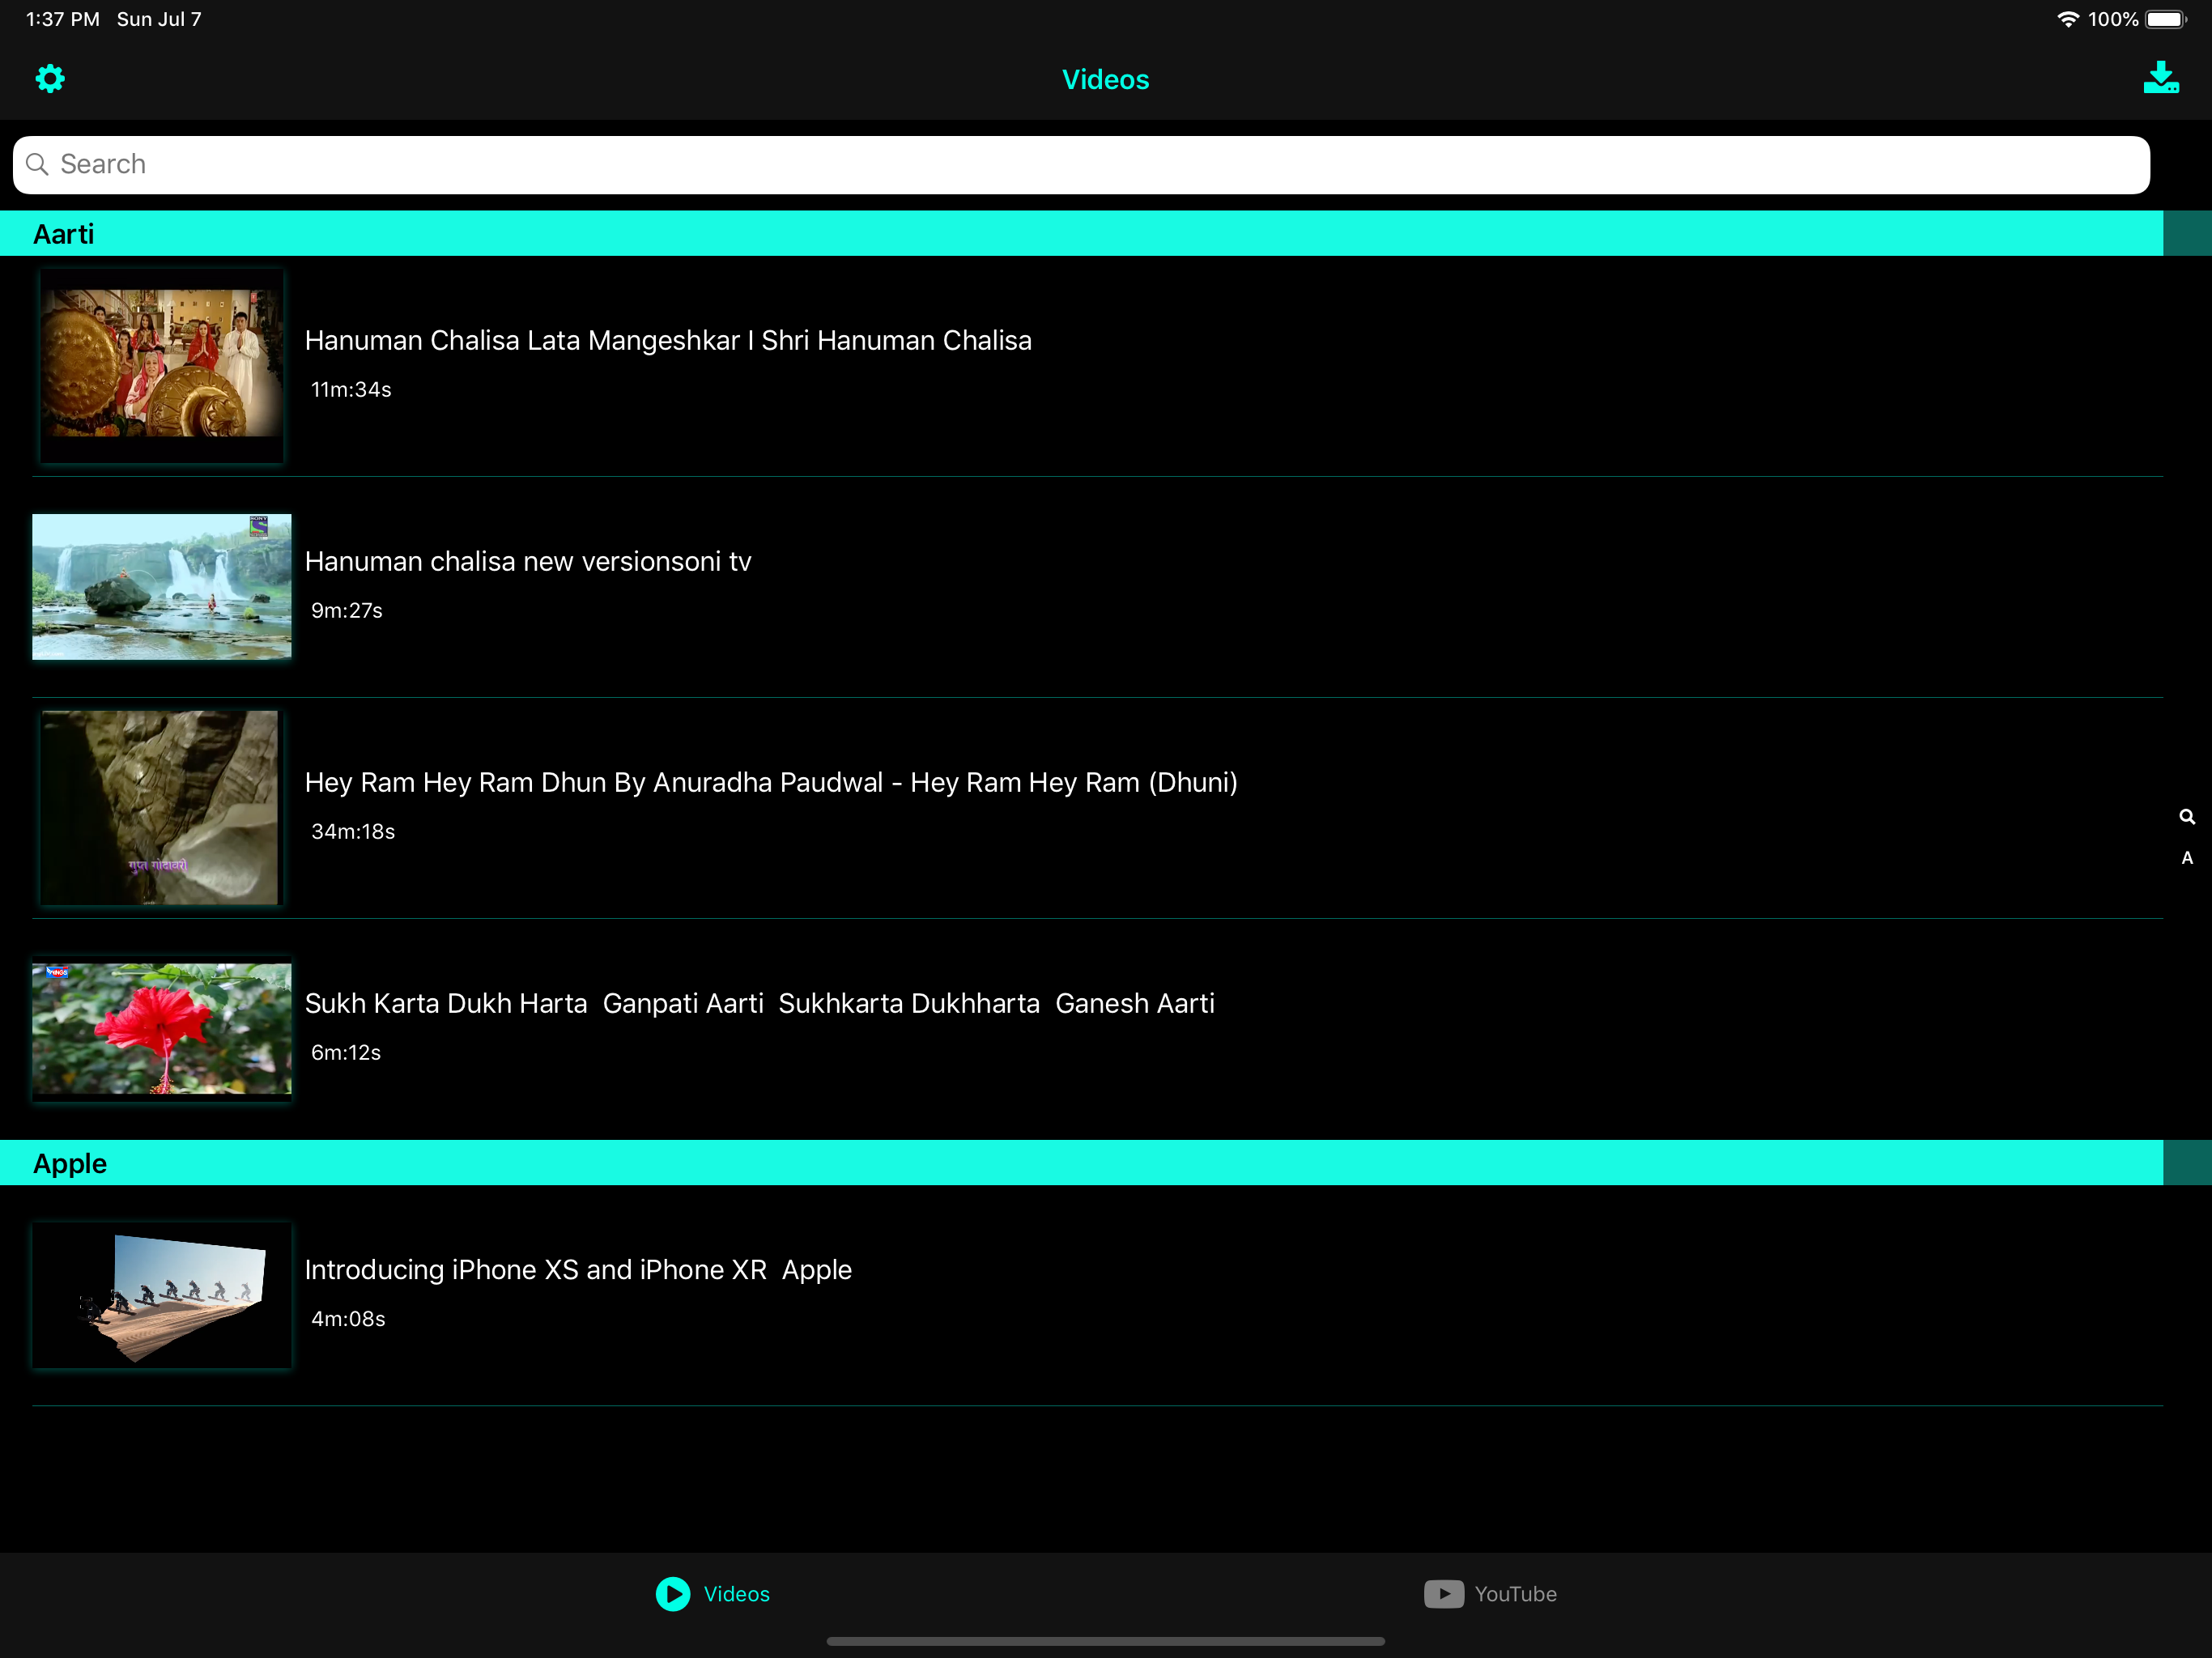Play "Hanuman chalisa new versionsoni tv"
Image resolution: width=2212 pixels, height=1658 pixels.
[x=528, y=562]
